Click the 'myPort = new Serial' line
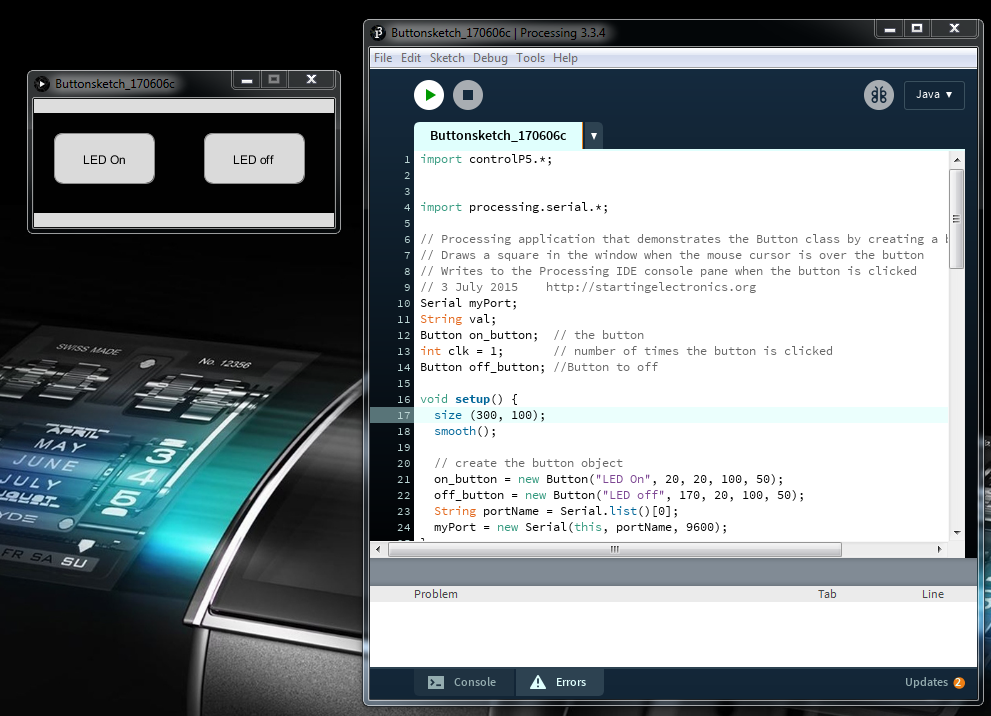Image resolution: width=991 pixels, height=716 pixels. pyautogui.click(x=581, y=528)
